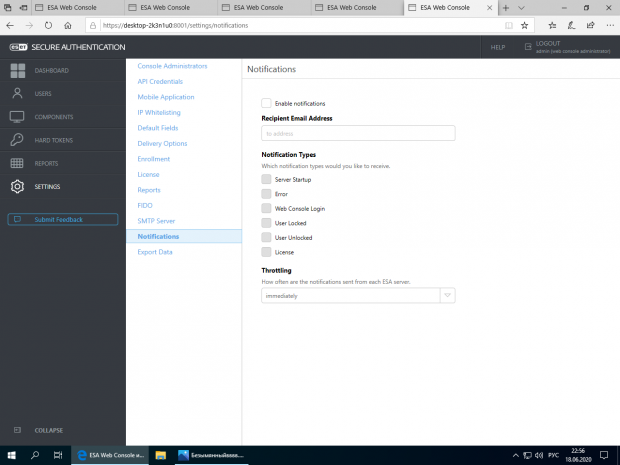This screenshot has width=620, height=465.
Task: Click the share page icon
Action: 590,26
